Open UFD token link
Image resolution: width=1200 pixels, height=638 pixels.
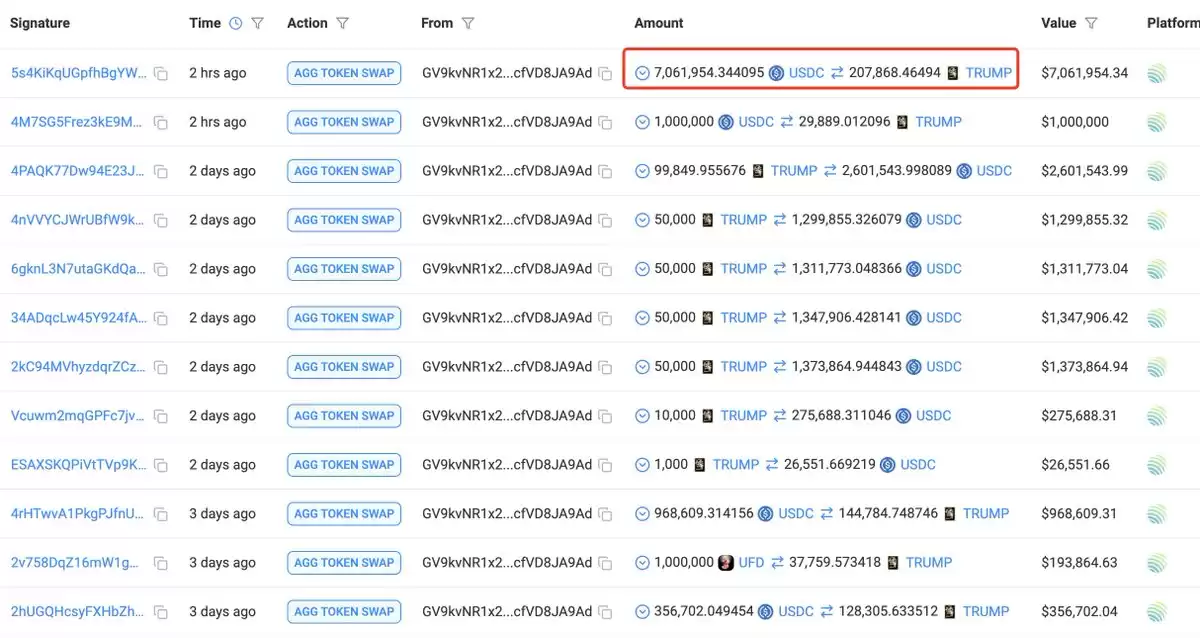[751, 563]
